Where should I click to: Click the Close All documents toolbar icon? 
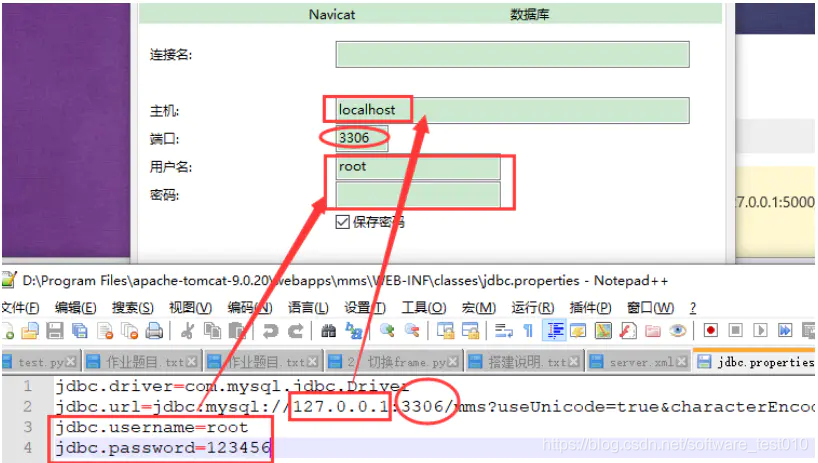(x=129, y=331)
